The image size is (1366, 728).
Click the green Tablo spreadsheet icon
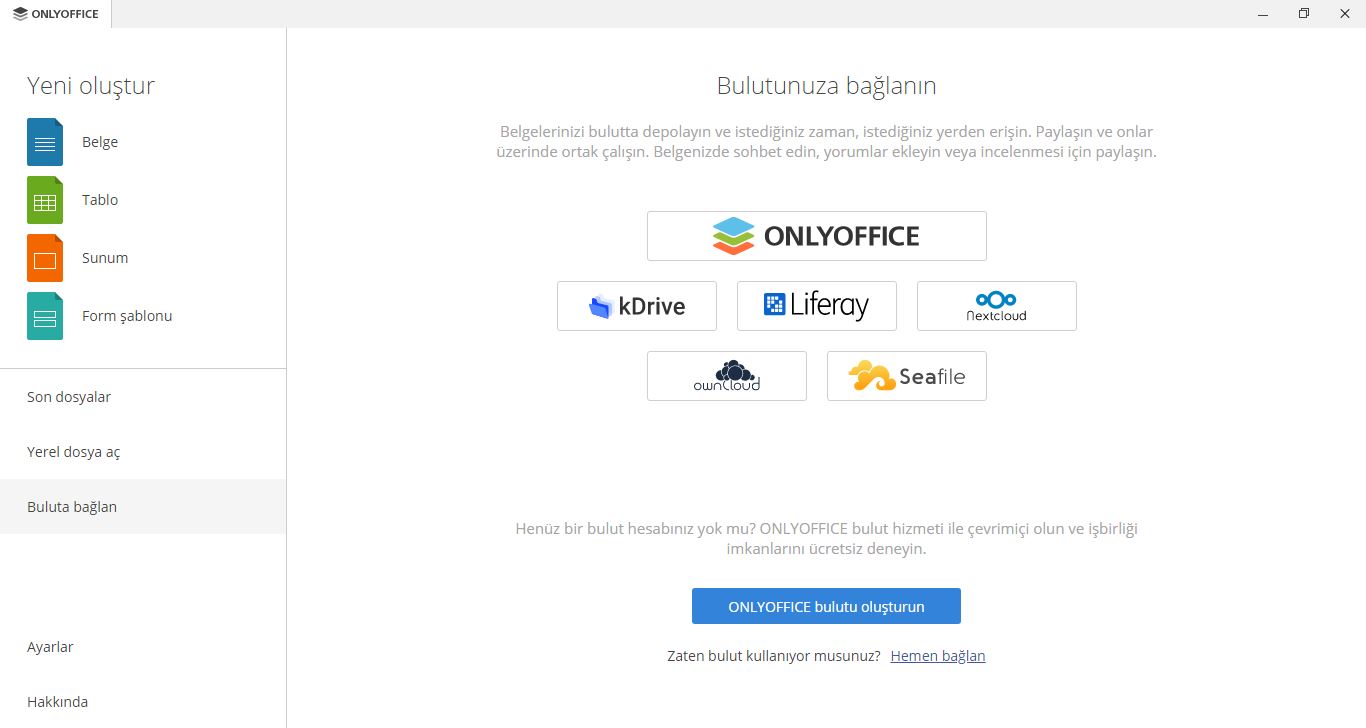pos(45,200)
